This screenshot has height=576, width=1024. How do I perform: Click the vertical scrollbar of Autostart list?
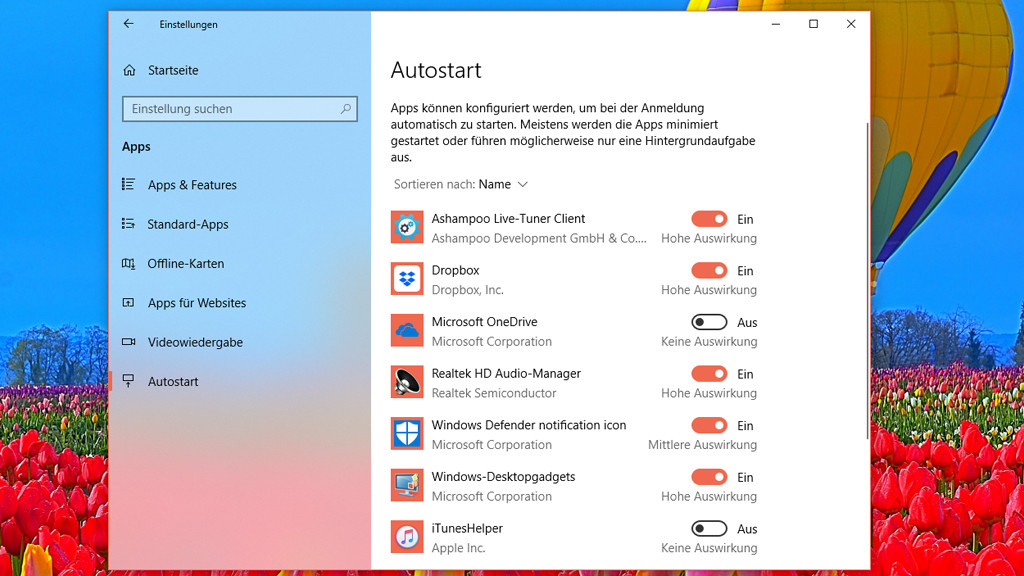[867, 281]
